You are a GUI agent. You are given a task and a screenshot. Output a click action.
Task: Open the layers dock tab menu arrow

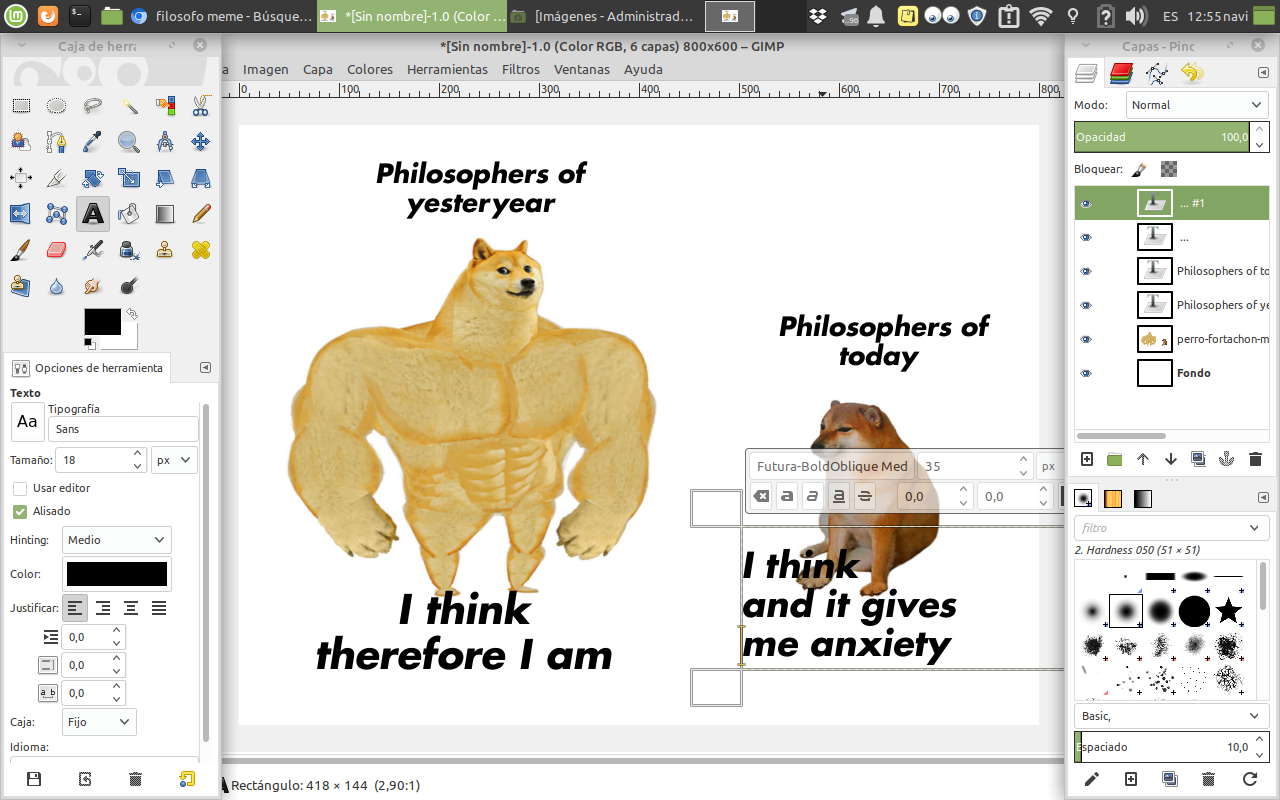(x=1261, y=73)
